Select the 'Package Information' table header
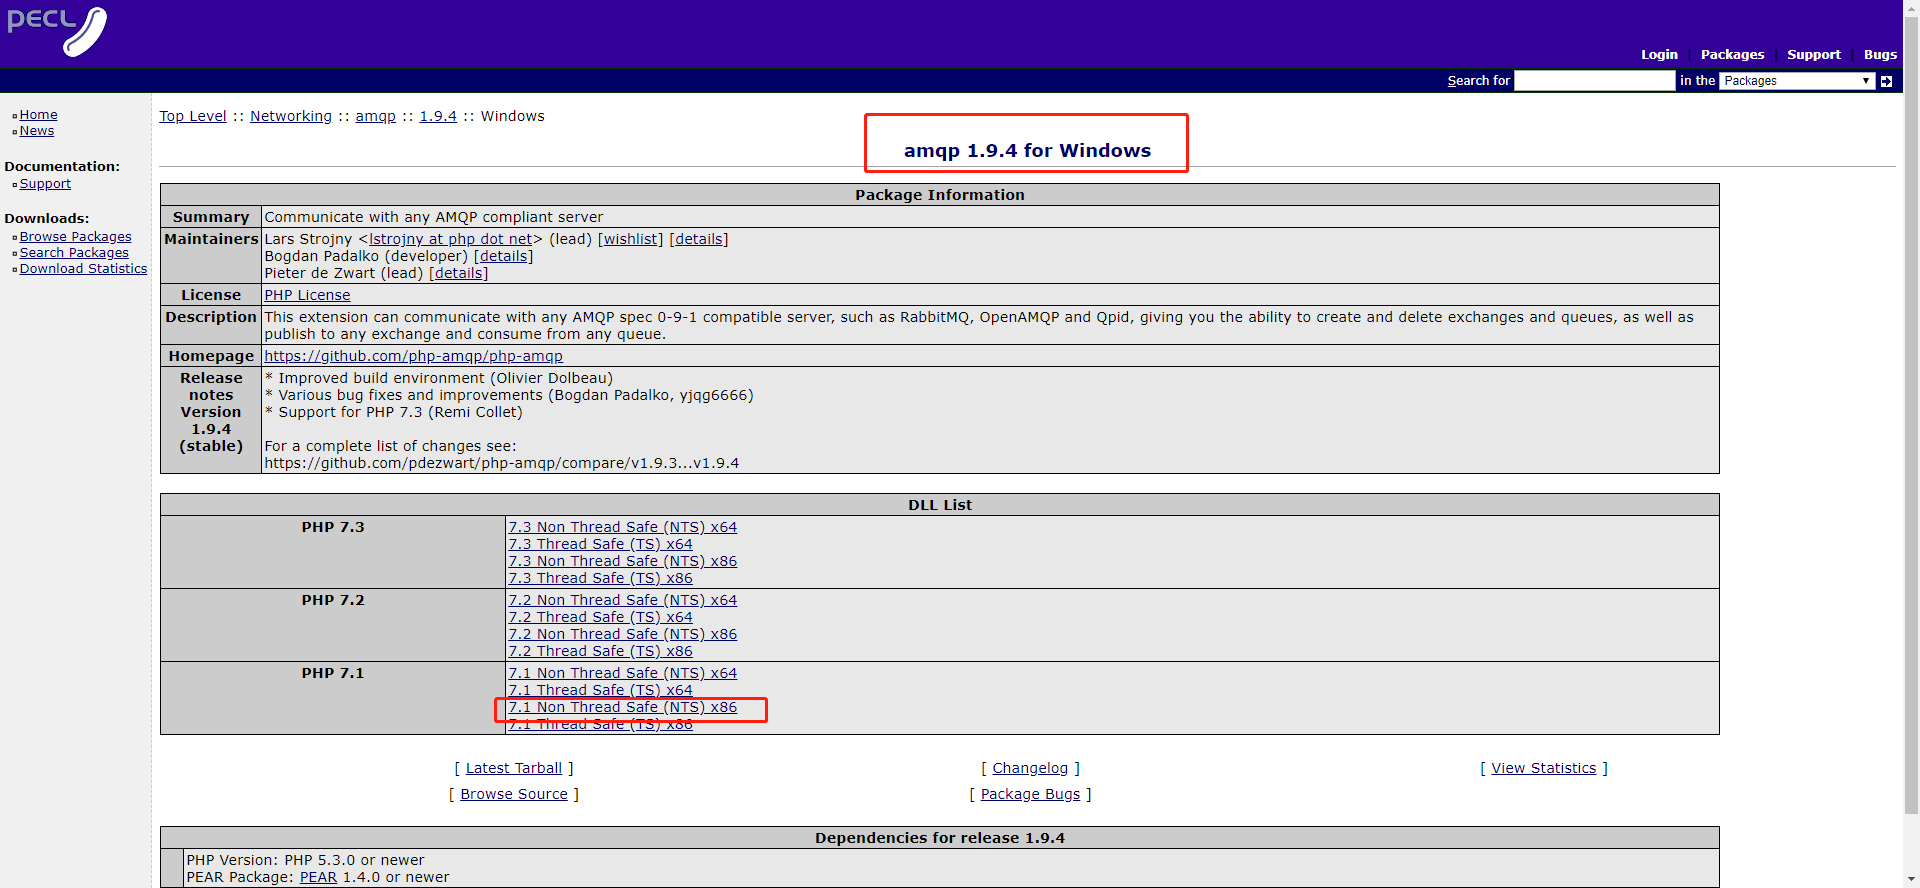Image resolution: width=1920 pixels, height=888 pixels. tap(939, 195)
